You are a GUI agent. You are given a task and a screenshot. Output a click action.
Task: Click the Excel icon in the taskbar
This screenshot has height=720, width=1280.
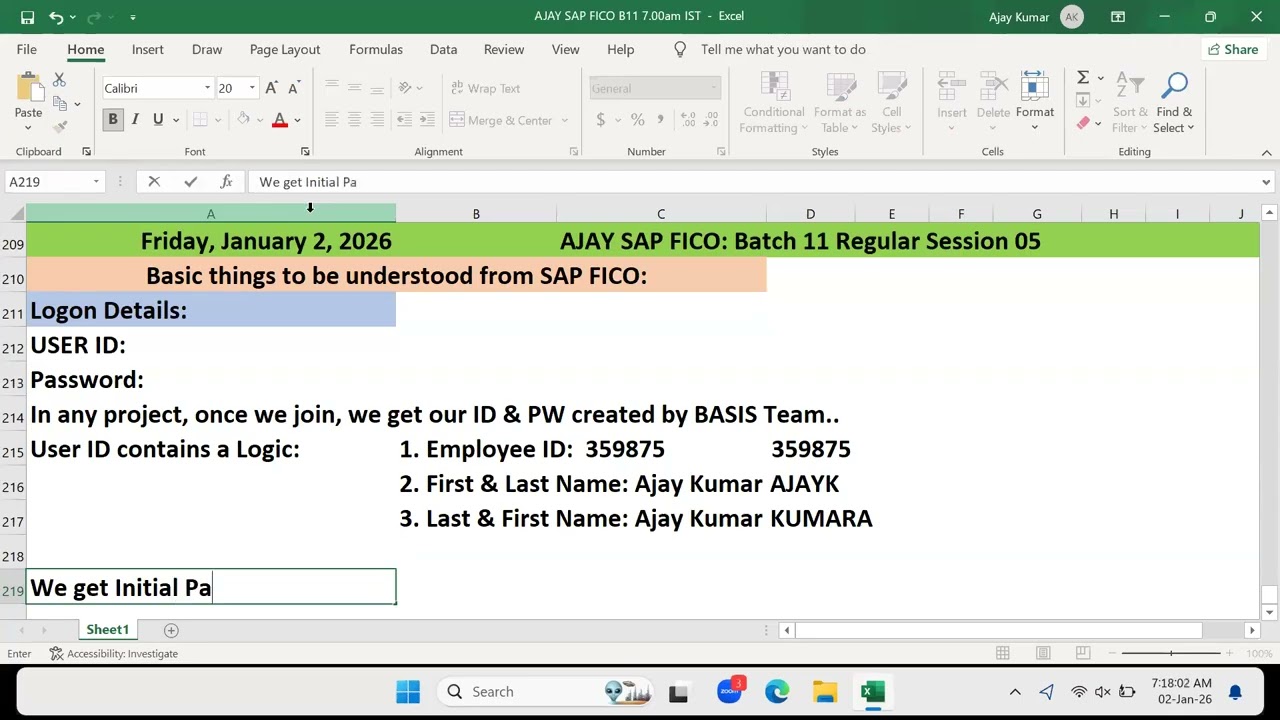click(873, 692)
